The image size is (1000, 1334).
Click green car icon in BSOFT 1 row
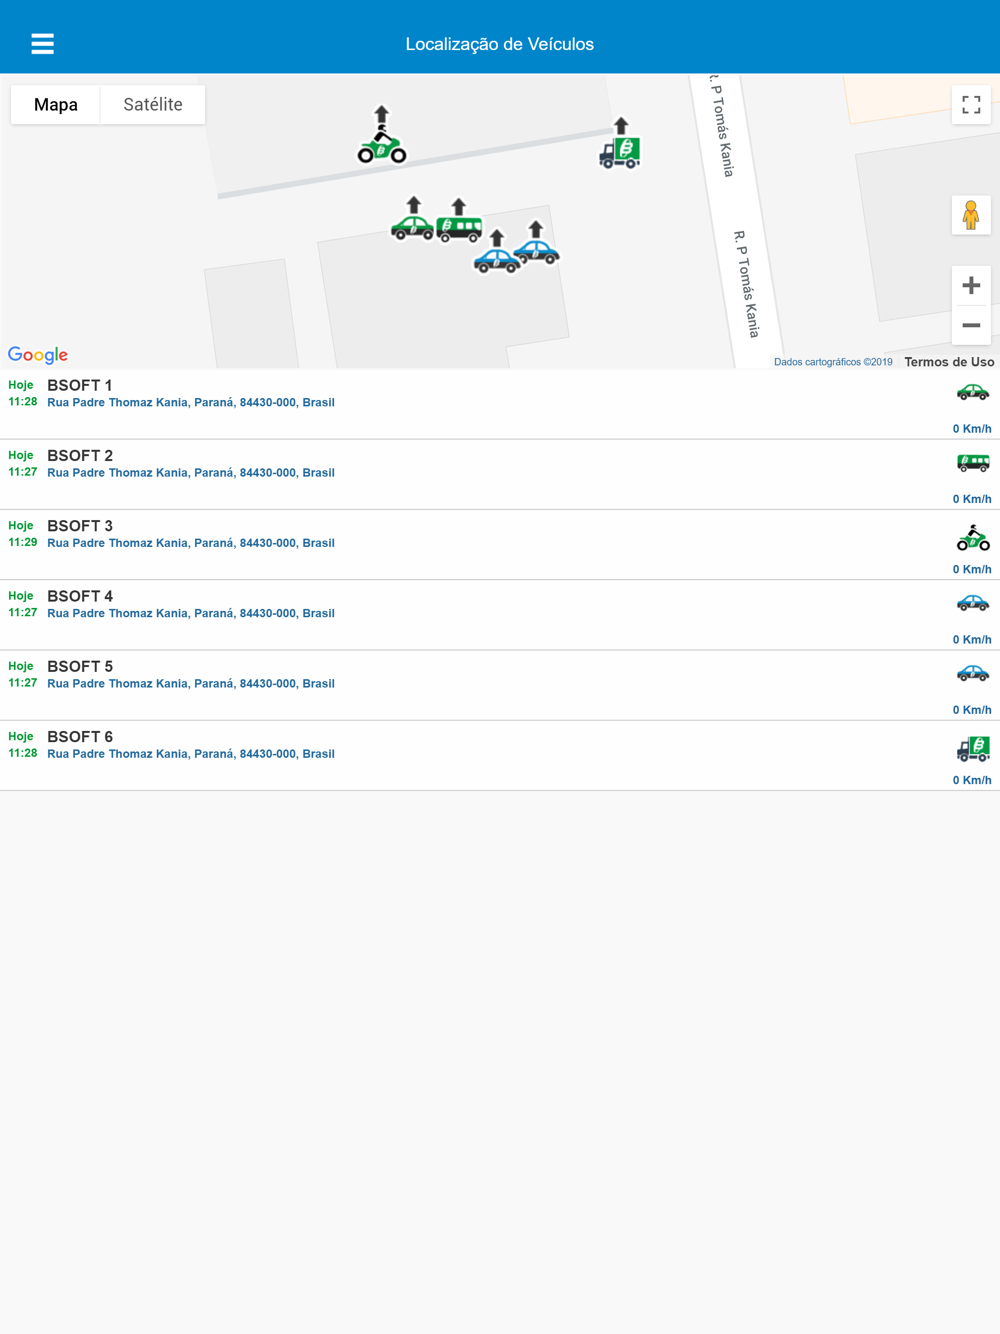point(973,392)
